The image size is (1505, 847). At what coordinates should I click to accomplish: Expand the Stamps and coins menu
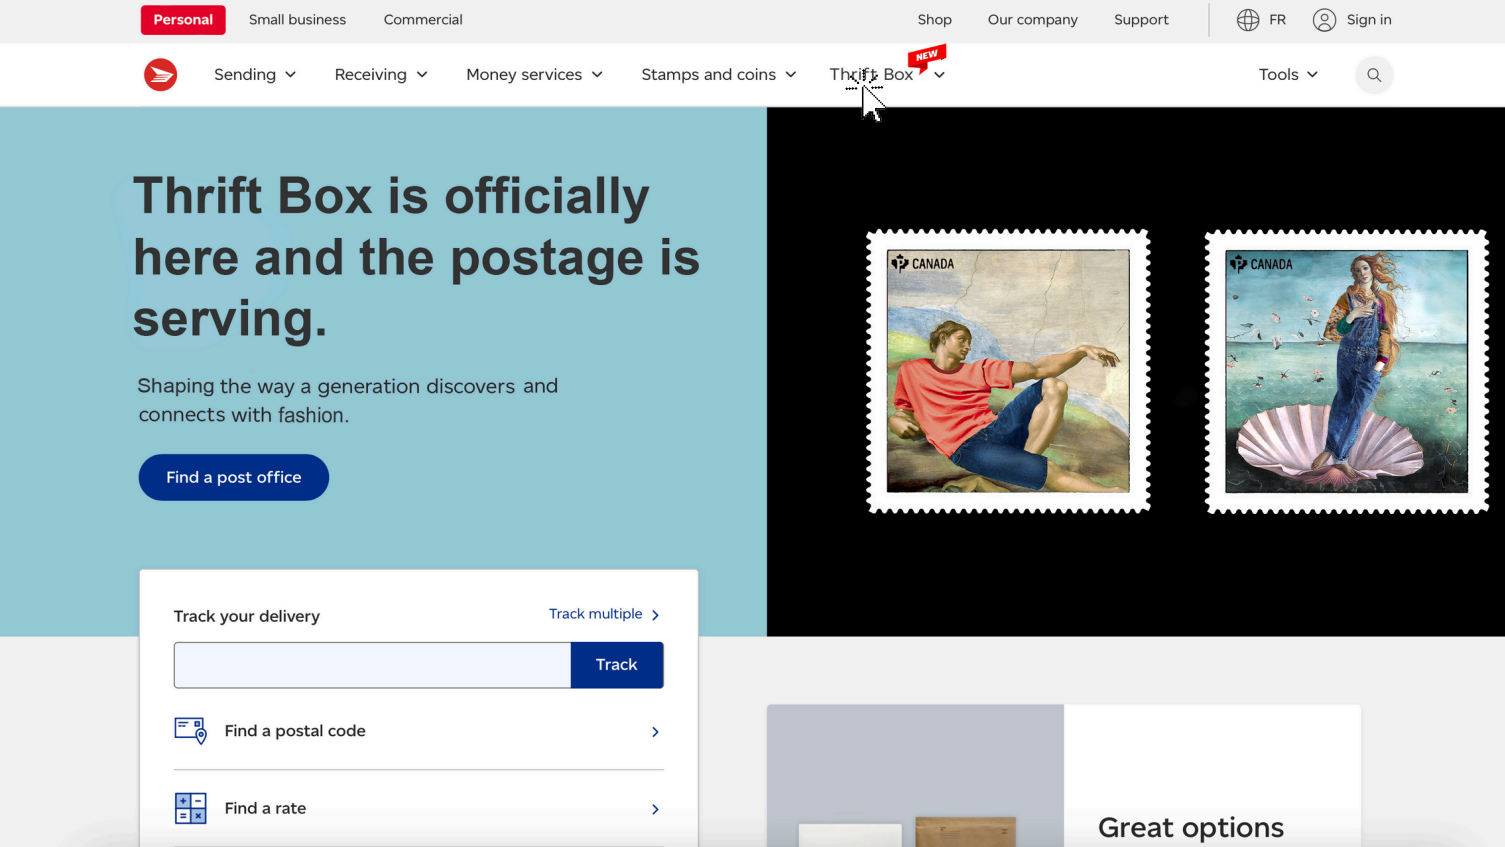pyautogui.click(x=719, y=75)
